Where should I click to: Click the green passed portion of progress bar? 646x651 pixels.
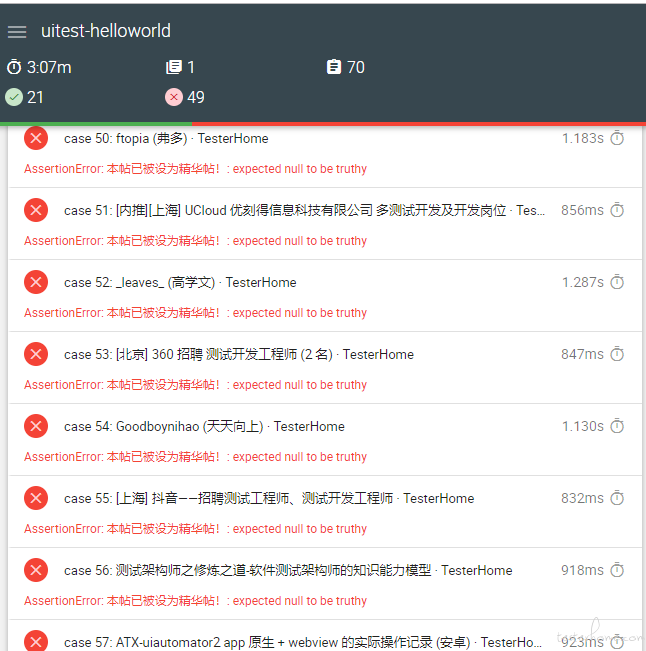tap(96, 124)
